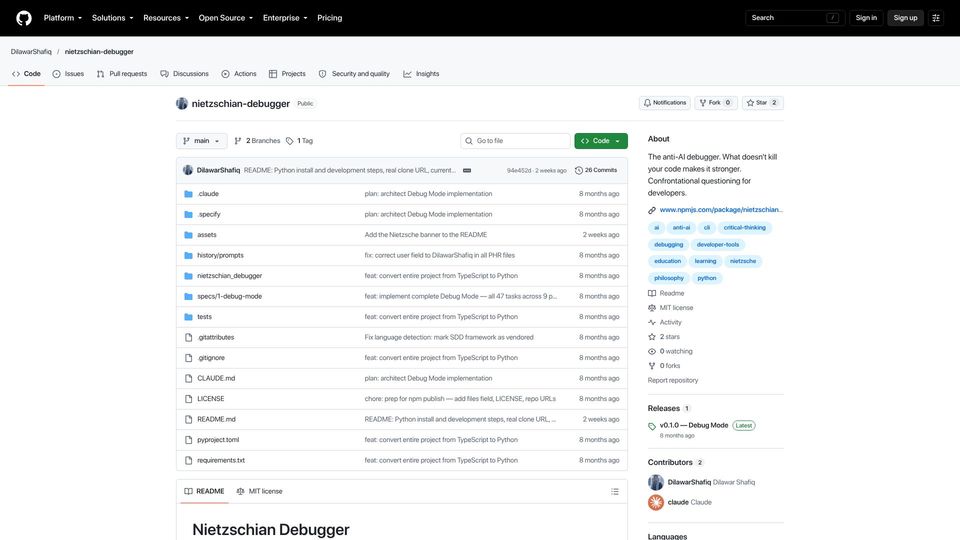Click the Sign up button
The height and width of the screenshot is (540, 960).
(x=905, y=18)
